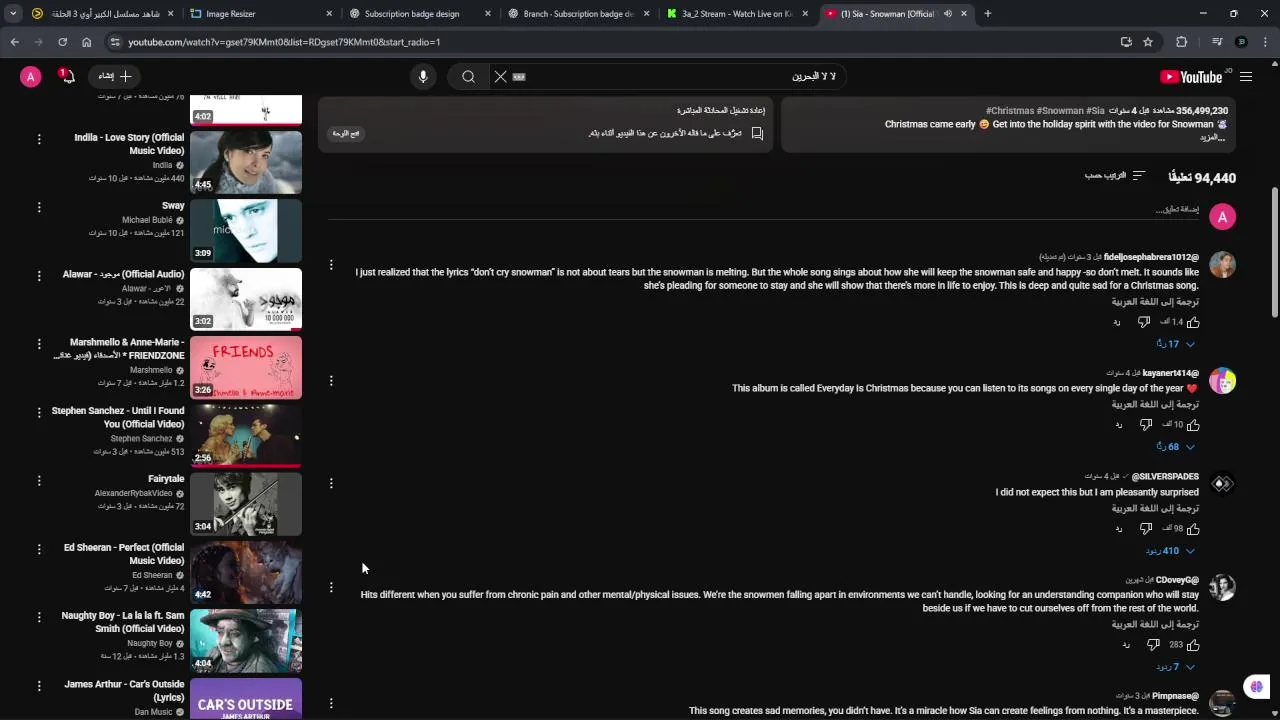The height and width of the screenshot is (720, 1280).
Task: Open more options for Sway video
Action: 39,207
